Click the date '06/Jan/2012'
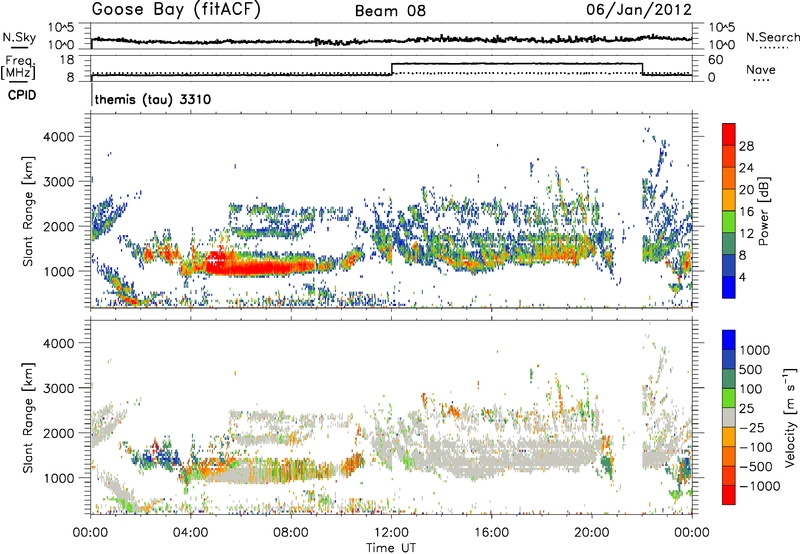Image resolution: width=800 pixels, height=554 pixels. (639, 10)
